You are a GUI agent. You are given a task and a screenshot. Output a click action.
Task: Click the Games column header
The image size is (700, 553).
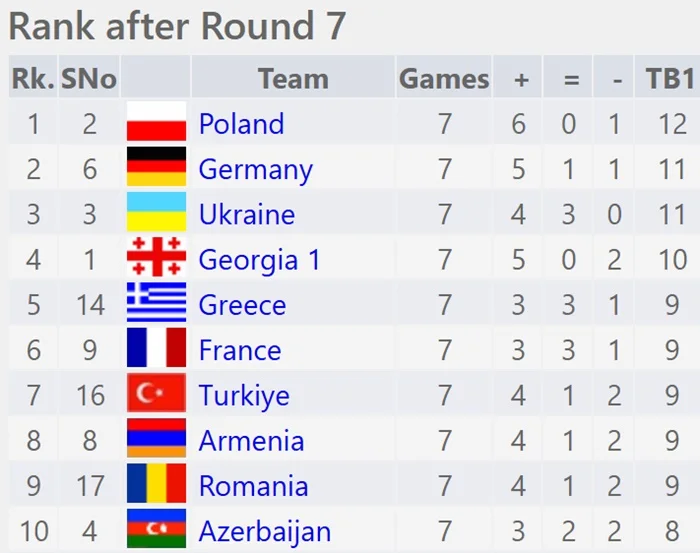coord(444,78)
